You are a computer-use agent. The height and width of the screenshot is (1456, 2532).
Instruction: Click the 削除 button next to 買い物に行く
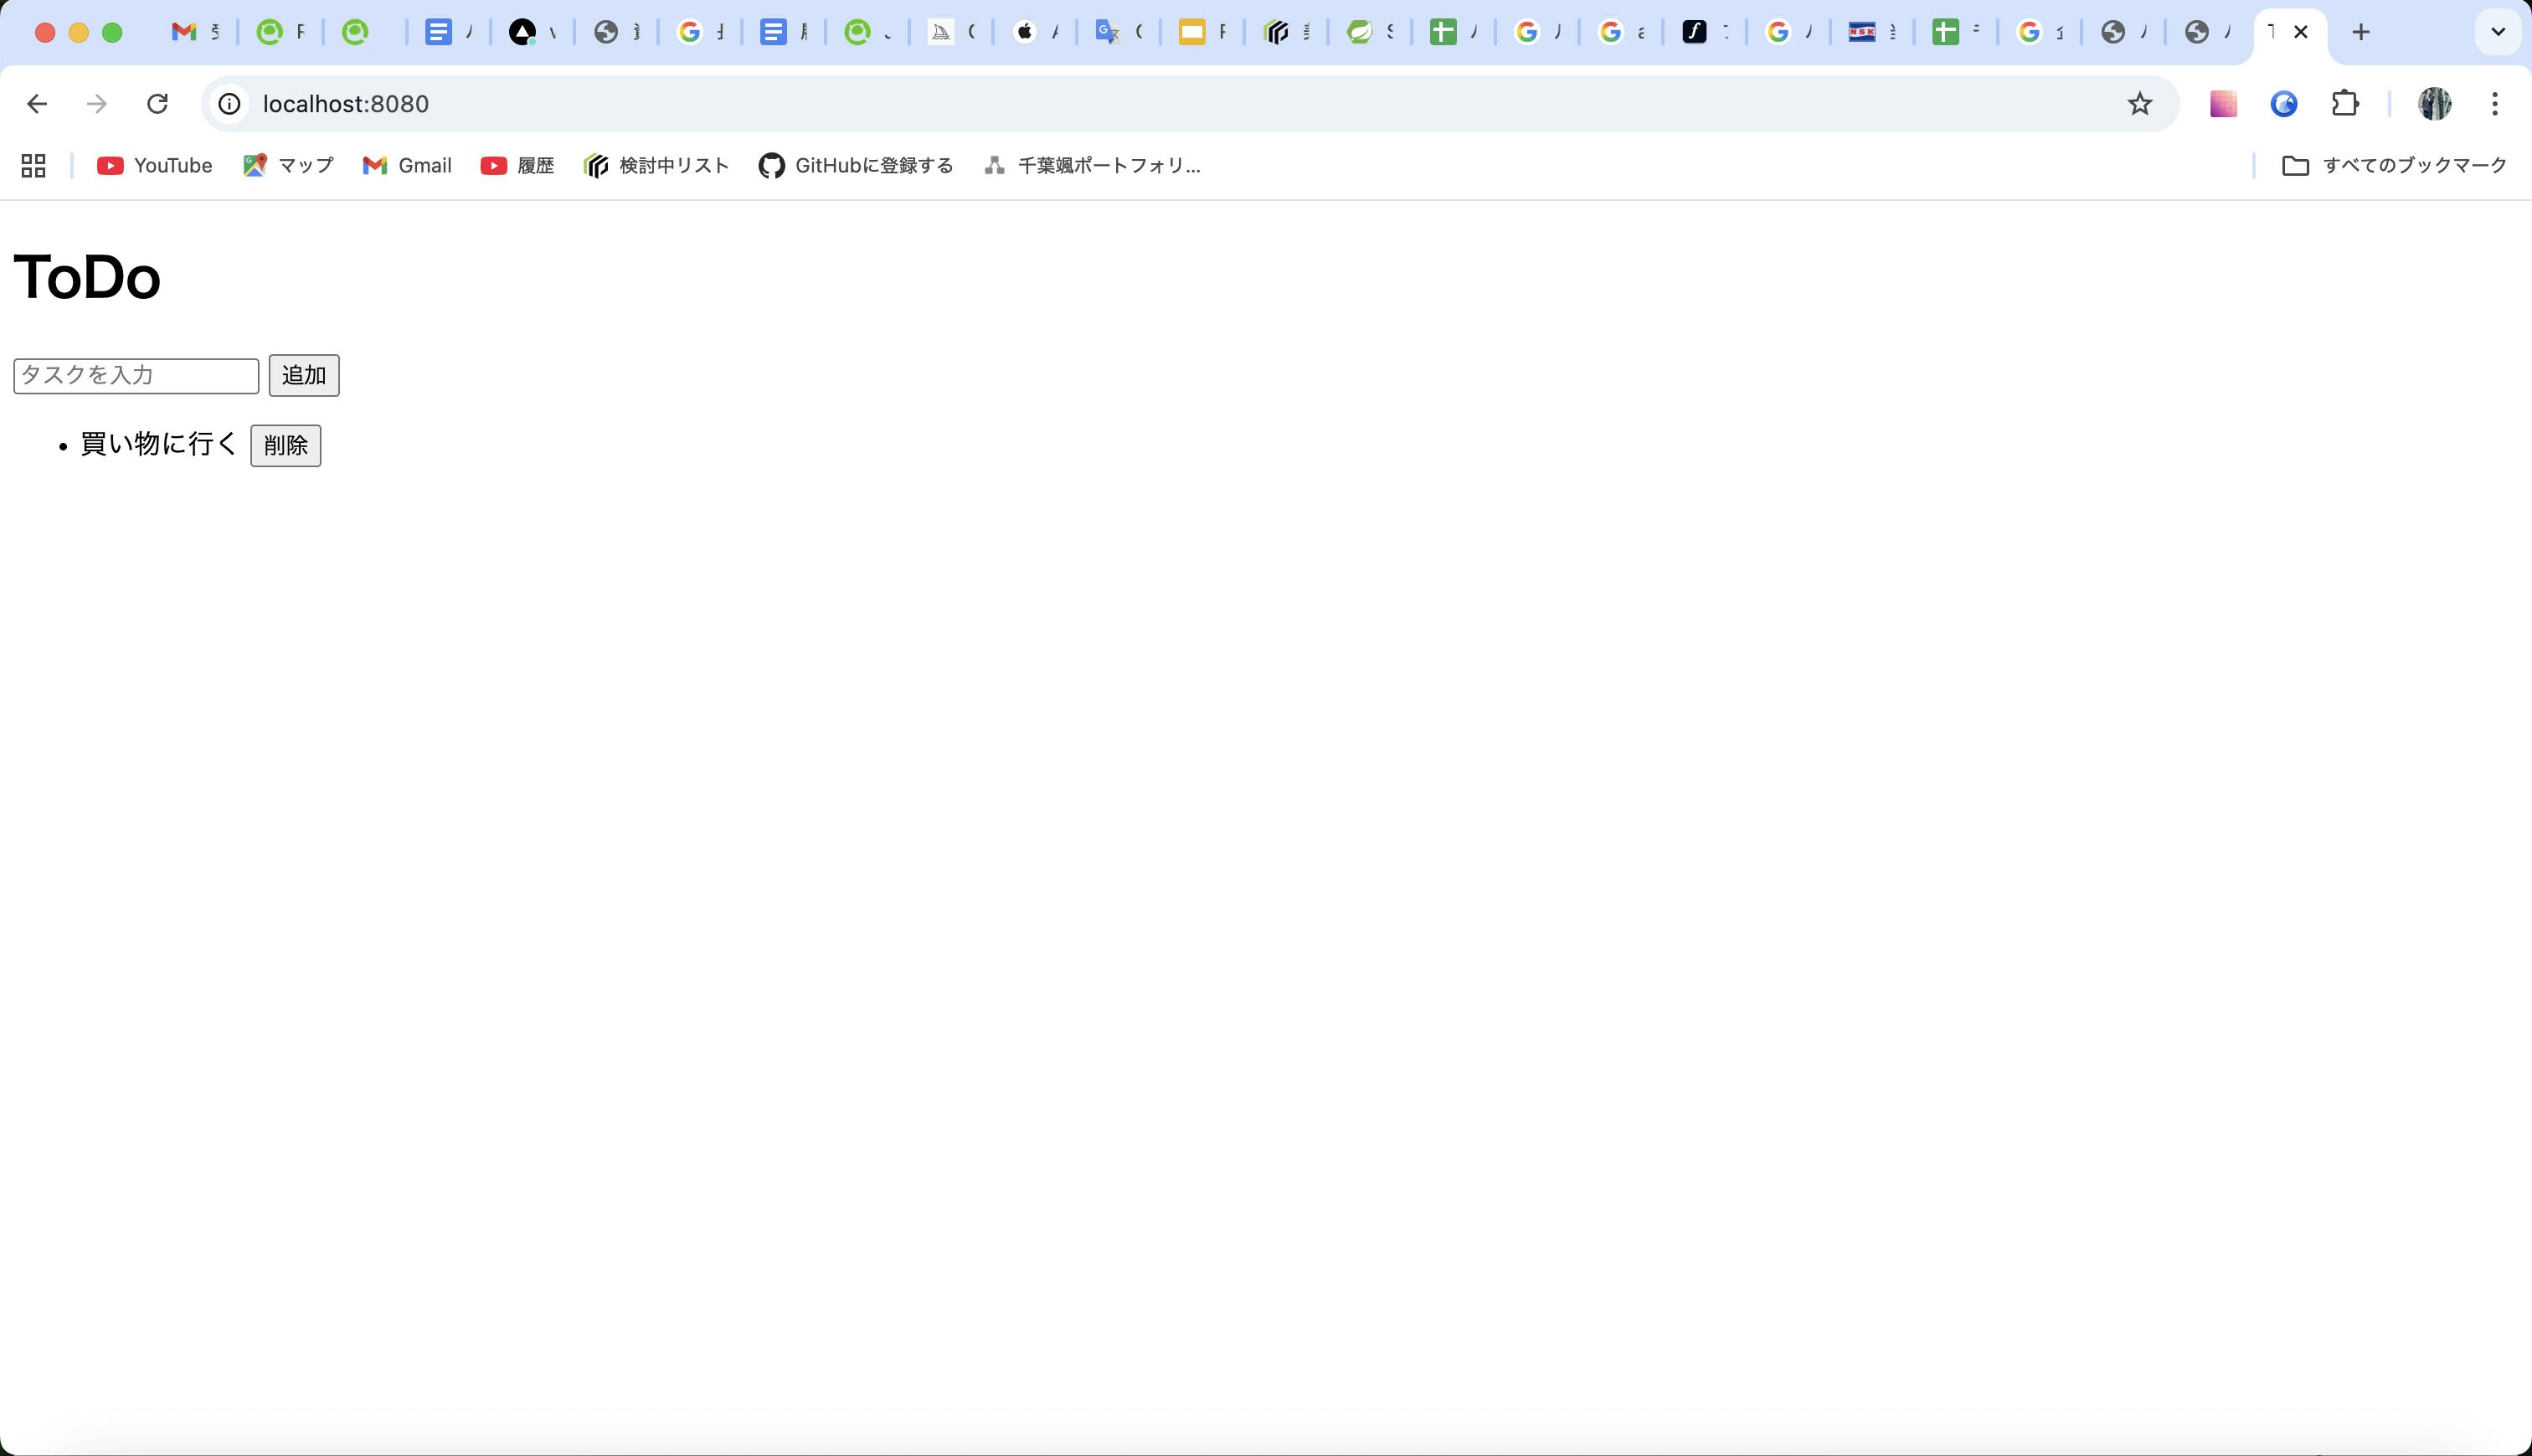286,445
